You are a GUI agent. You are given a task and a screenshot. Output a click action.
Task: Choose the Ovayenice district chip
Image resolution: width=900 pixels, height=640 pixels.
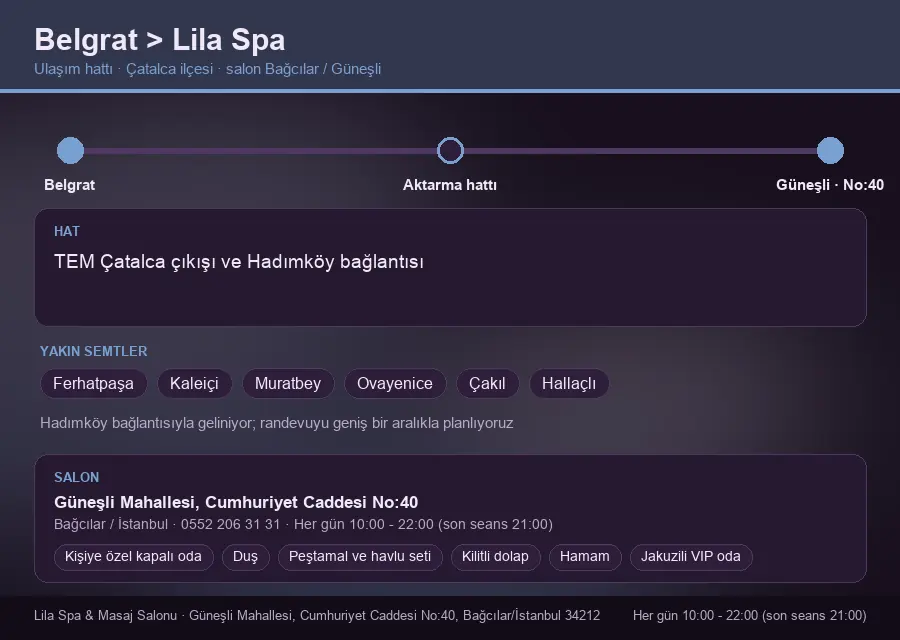coord(395,383)
